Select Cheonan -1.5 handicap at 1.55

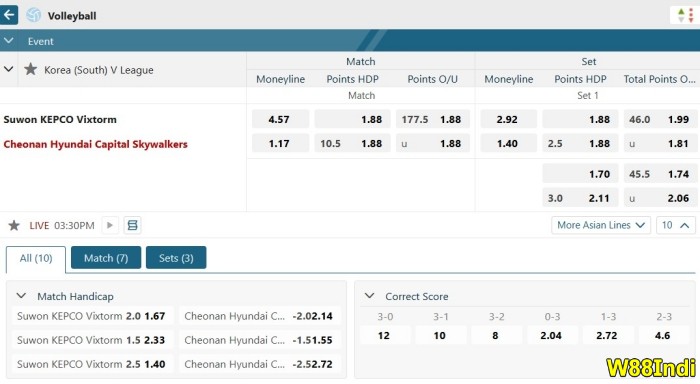coord(260,340)
